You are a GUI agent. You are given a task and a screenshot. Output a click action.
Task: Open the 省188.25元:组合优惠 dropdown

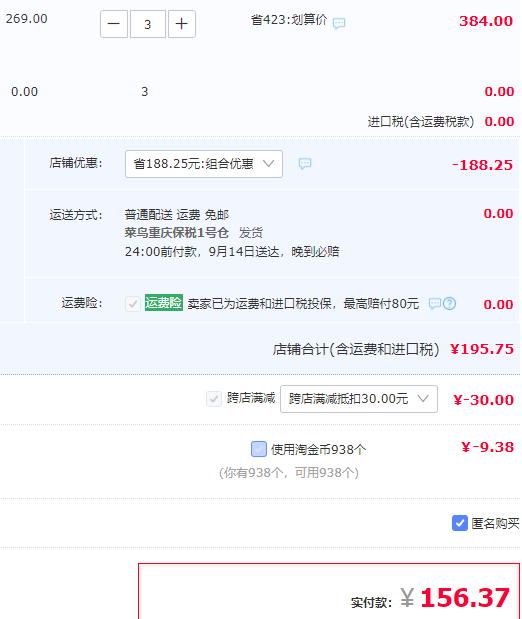click(x=204, y=164)
